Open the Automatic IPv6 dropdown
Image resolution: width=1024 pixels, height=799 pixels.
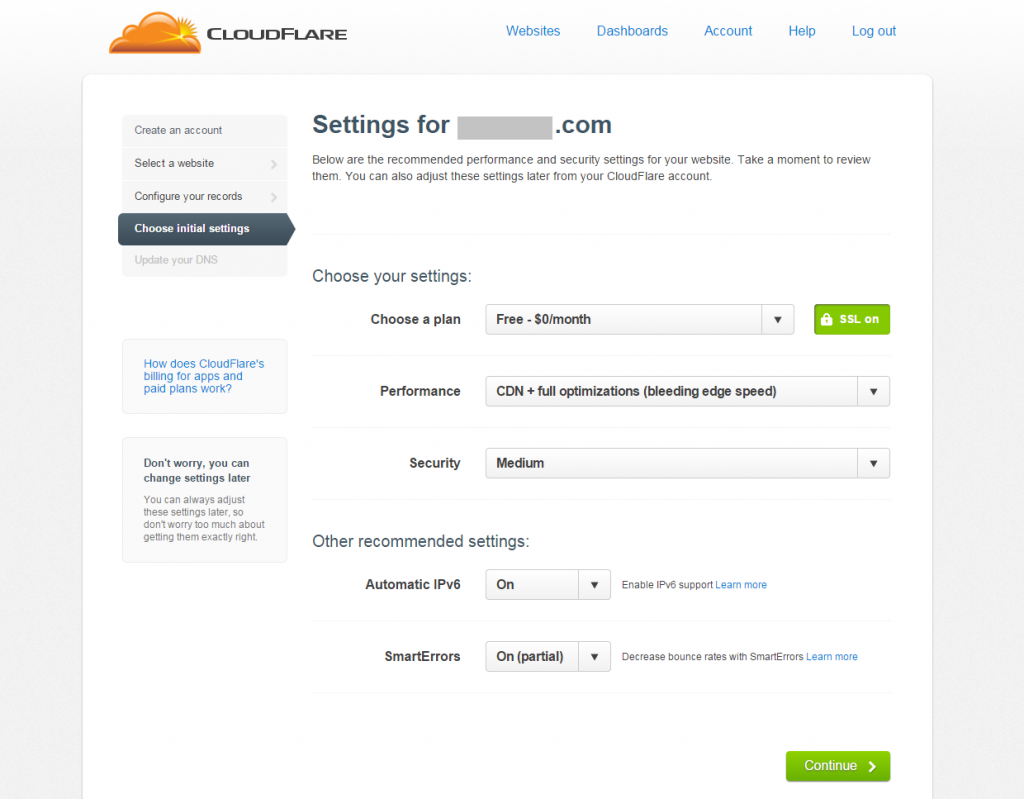548,585
